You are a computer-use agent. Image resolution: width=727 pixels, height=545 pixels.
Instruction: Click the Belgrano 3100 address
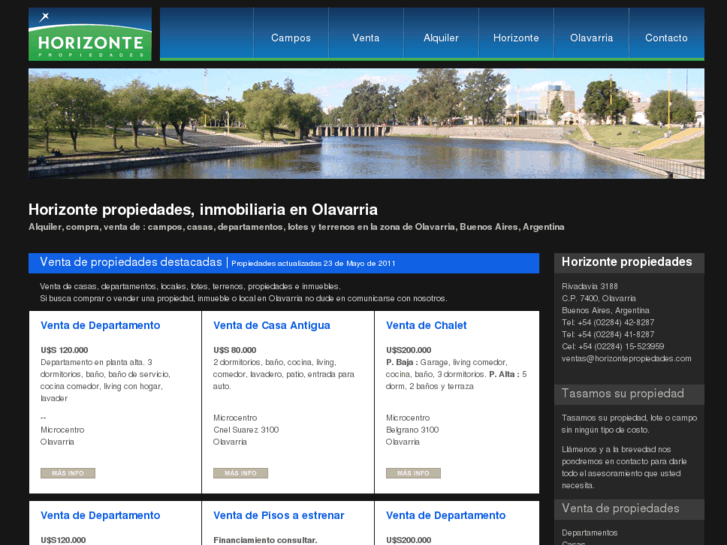[412, 430]
